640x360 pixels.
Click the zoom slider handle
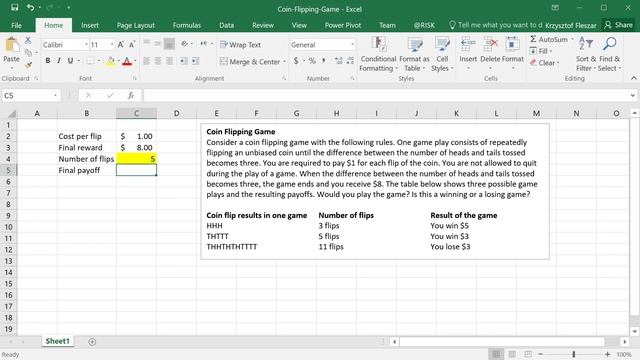coord(573,354)
